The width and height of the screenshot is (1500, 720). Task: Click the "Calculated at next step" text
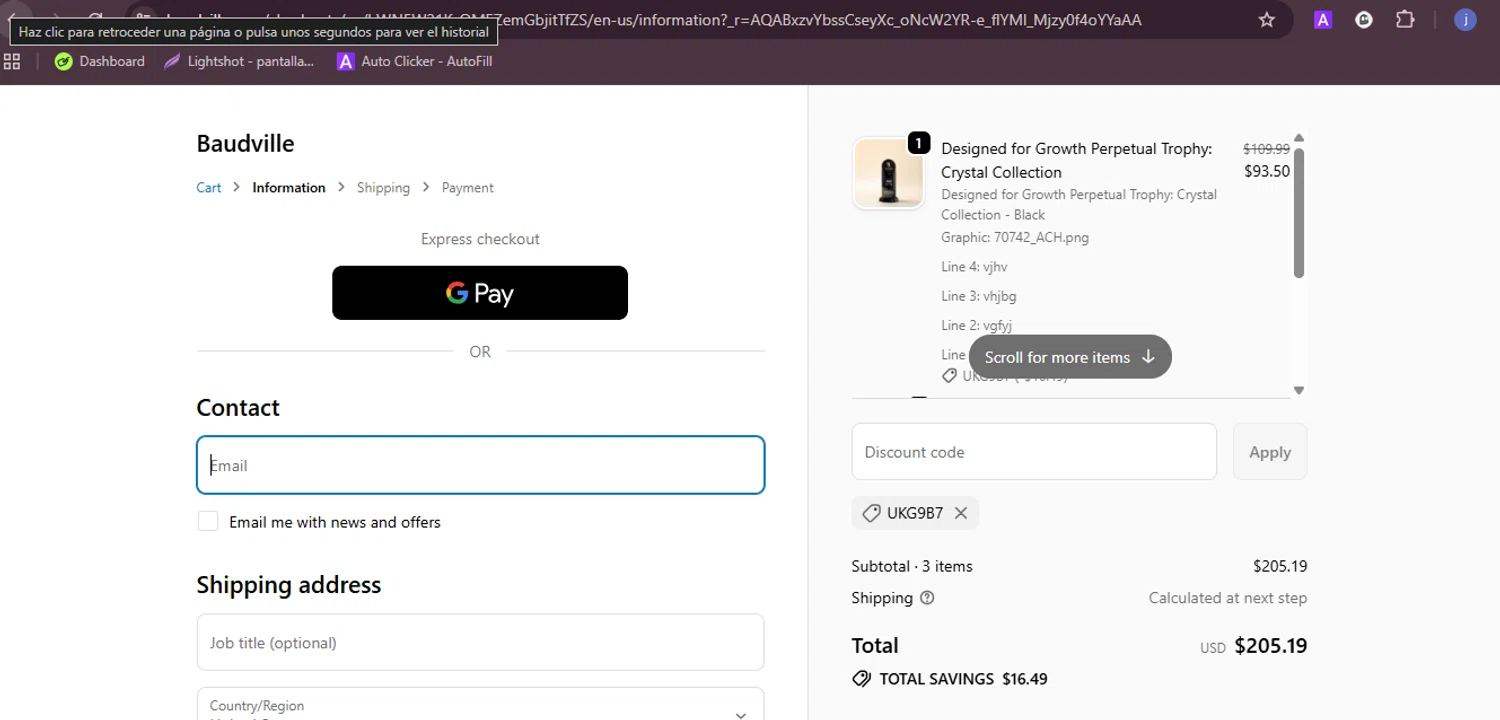[1228, 598]
